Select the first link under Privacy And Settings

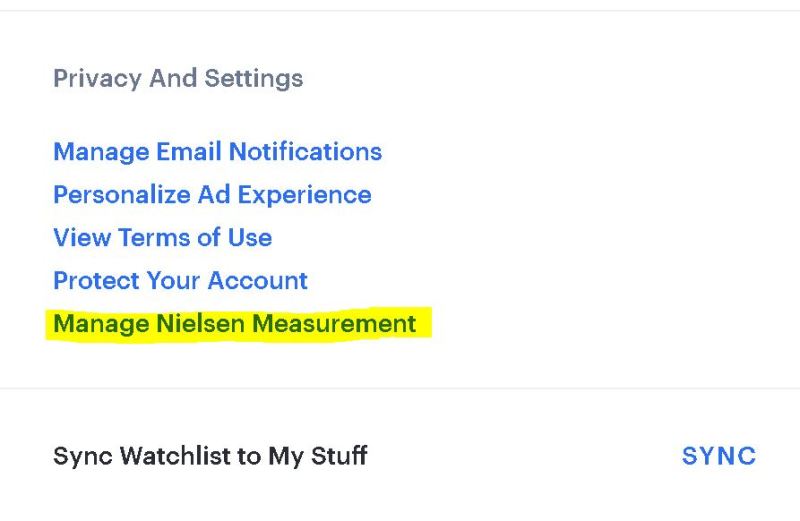pyautogui.click(x=217, y=152)
